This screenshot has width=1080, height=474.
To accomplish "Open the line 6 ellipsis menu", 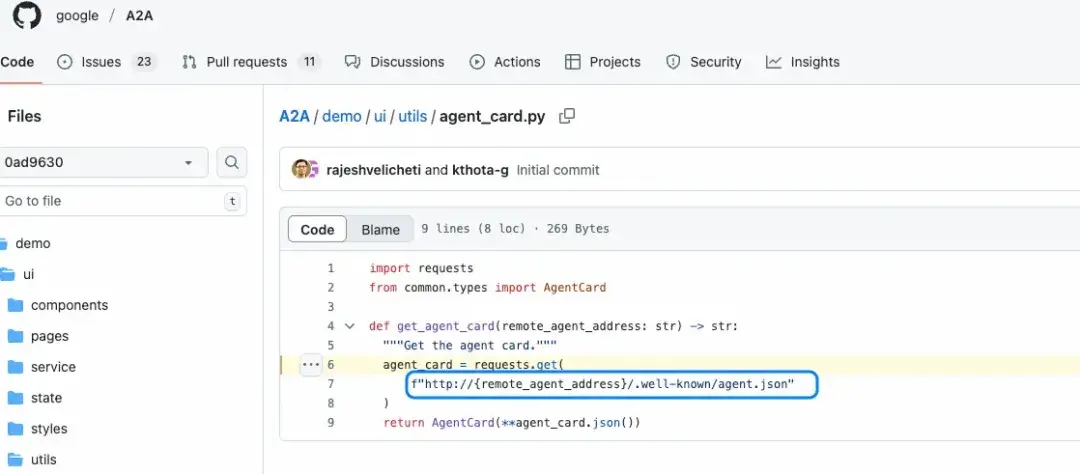I will click(310, 365).
